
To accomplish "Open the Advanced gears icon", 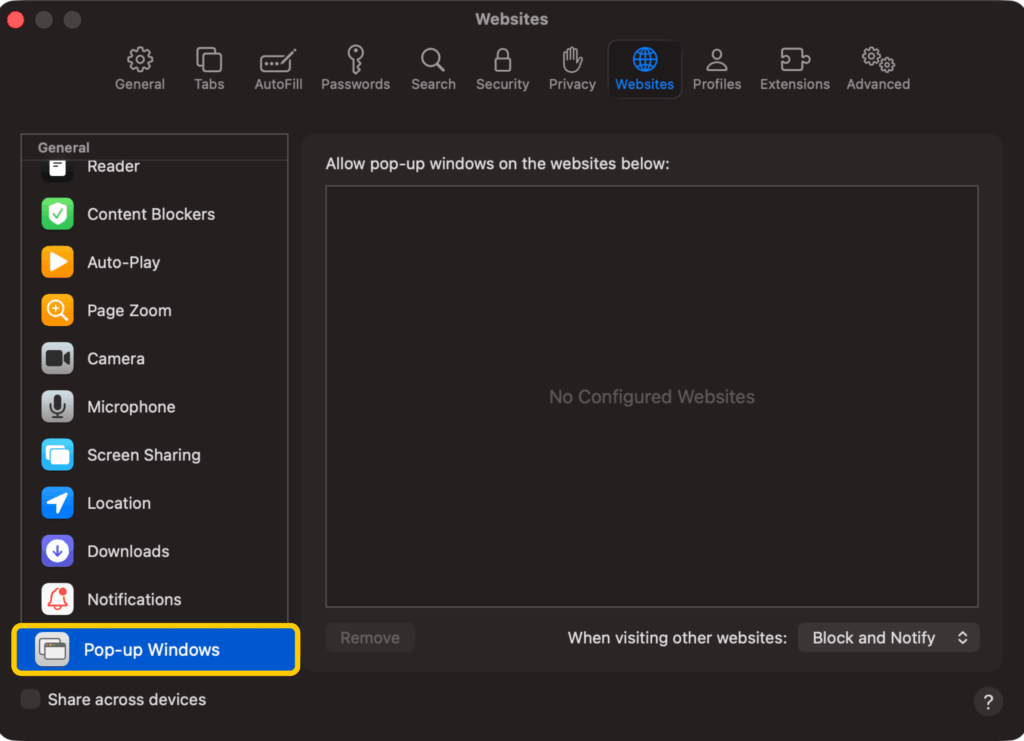I will pos(878,59).
